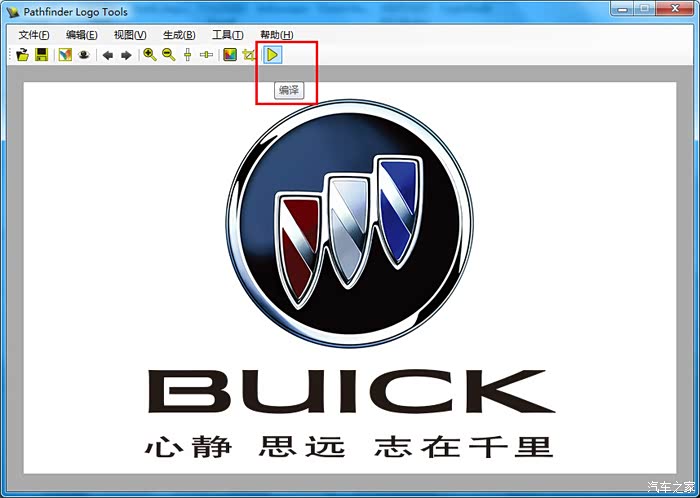
Task: Maximize the Pathfinder Logo Tools window
Action: point(645,8)
